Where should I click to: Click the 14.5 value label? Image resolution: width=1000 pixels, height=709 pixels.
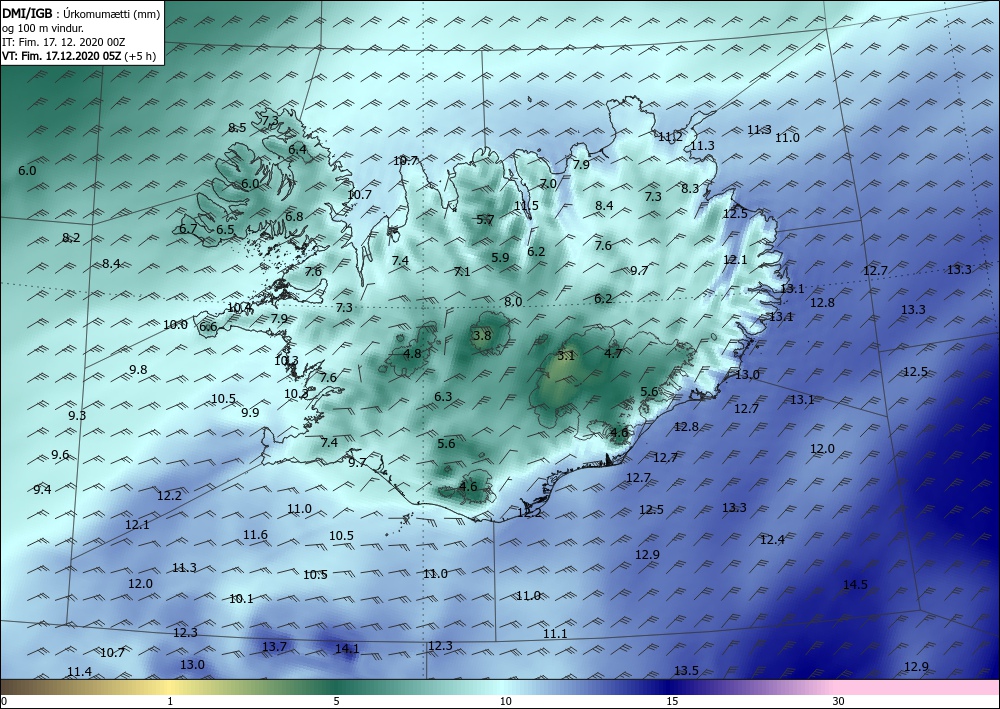(x=855, y=585)
